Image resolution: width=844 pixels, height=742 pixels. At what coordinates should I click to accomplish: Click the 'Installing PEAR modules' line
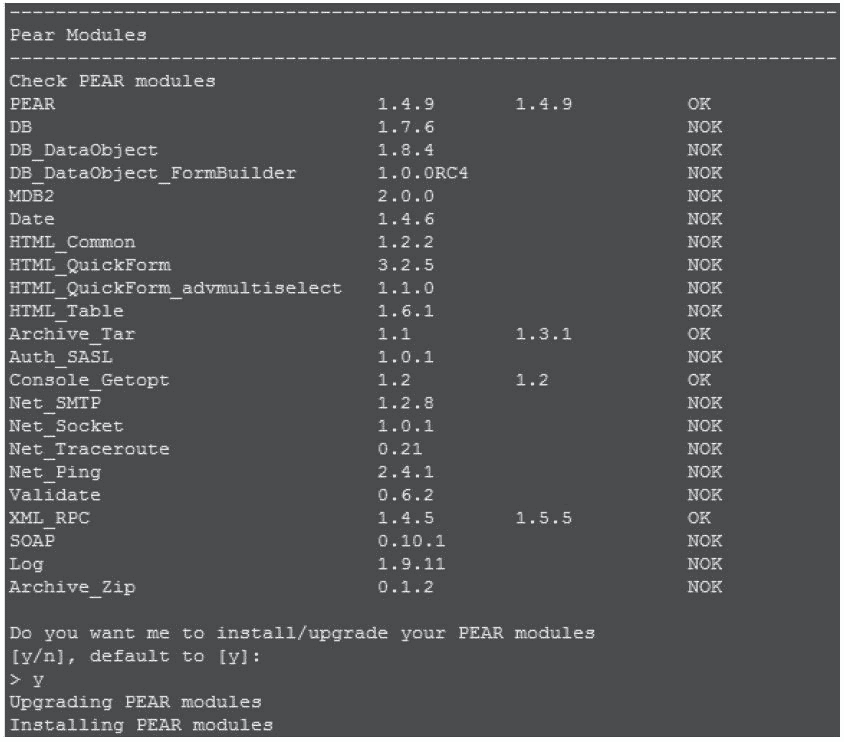(140, 725)
